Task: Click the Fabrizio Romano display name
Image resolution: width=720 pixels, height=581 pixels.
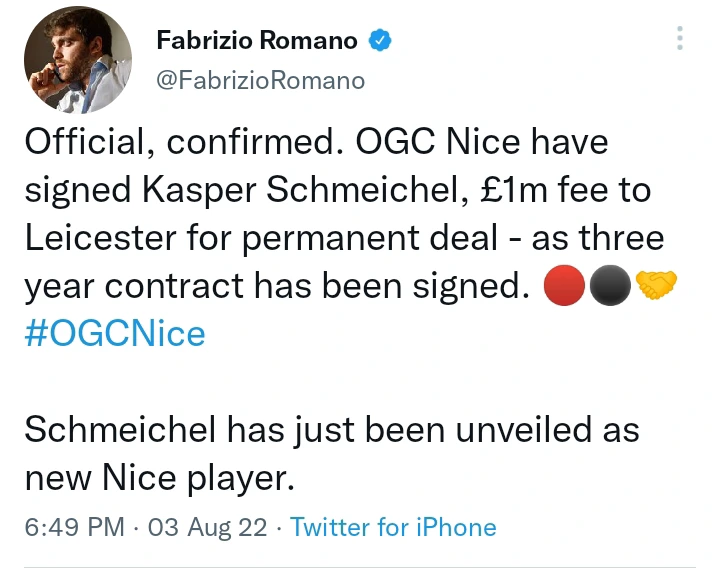Action: click(x=256, y=40)
